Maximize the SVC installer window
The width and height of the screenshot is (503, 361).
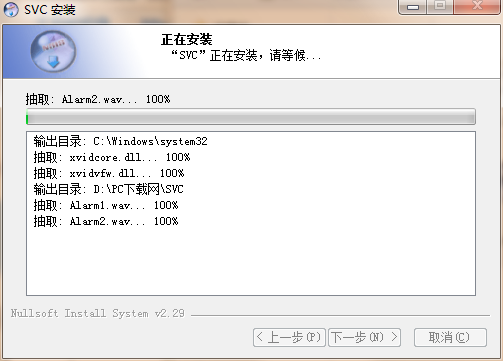(440, 7)
